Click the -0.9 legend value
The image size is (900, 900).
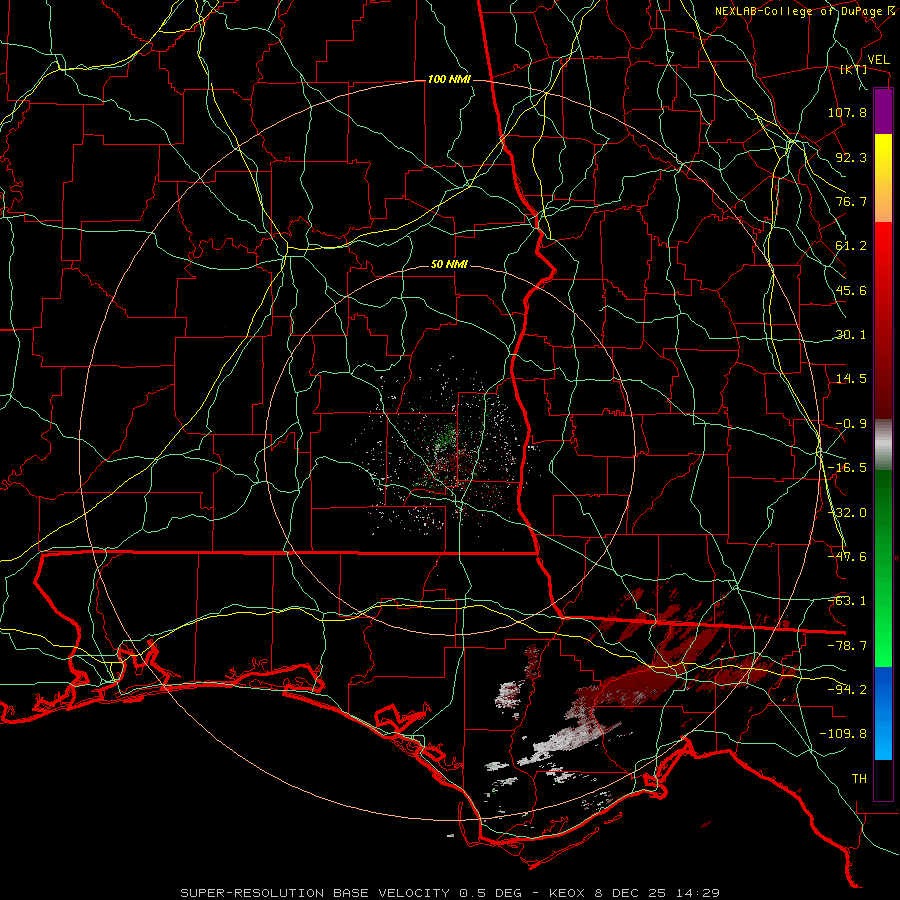[851, 424]
